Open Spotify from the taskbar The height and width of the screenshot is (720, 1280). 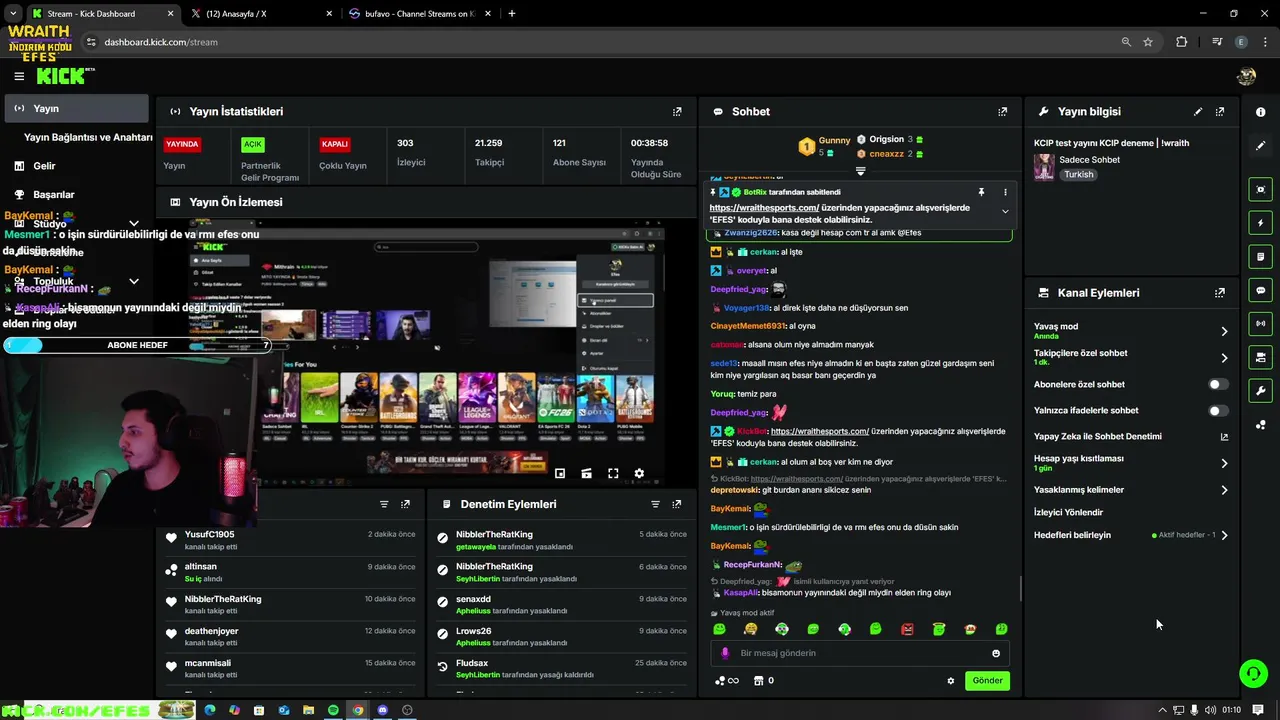pyautogui.click(x=333, y=710)
